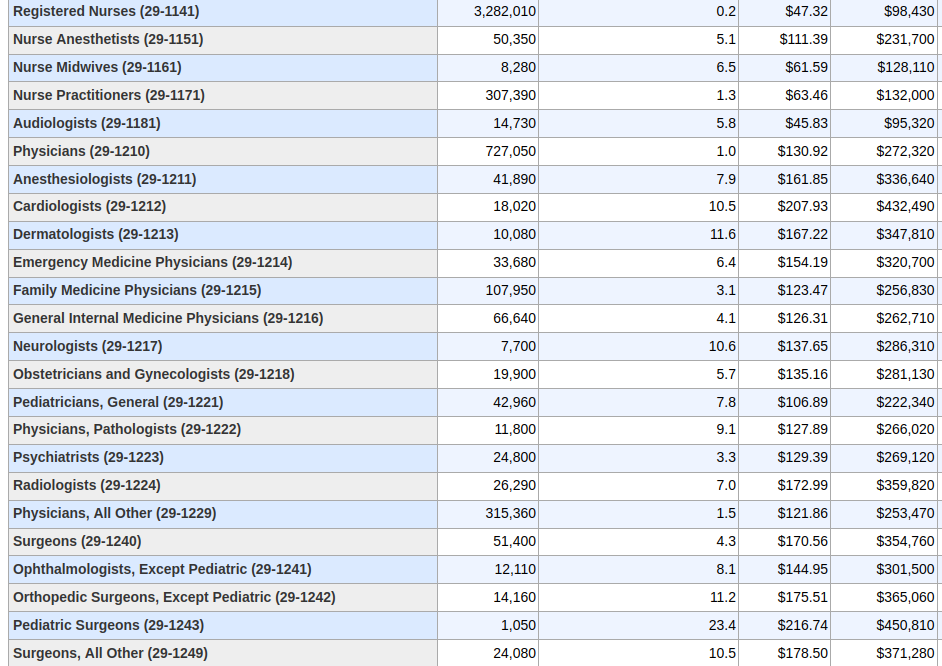Click the Nurse Anesthetists (29-1151) occupation title
This screenshot has height=666, width=942.
coord(108,39)
